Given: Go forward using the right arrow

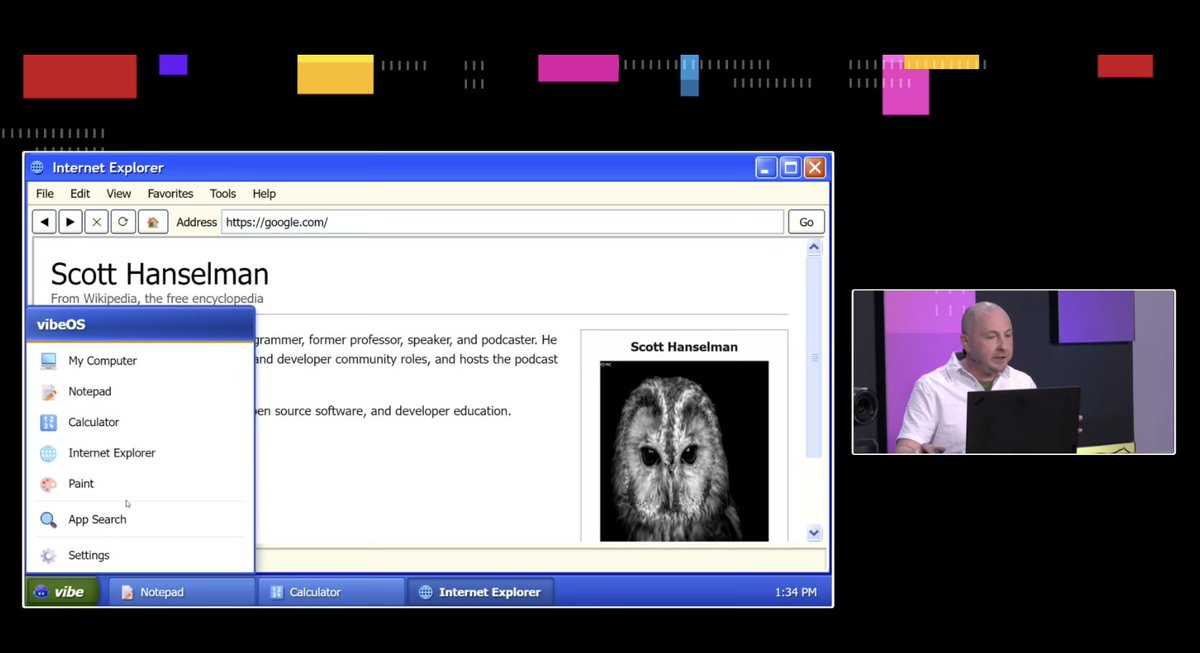Looking at the screenshot, I should pyautogui.click(x=70, y=222).
